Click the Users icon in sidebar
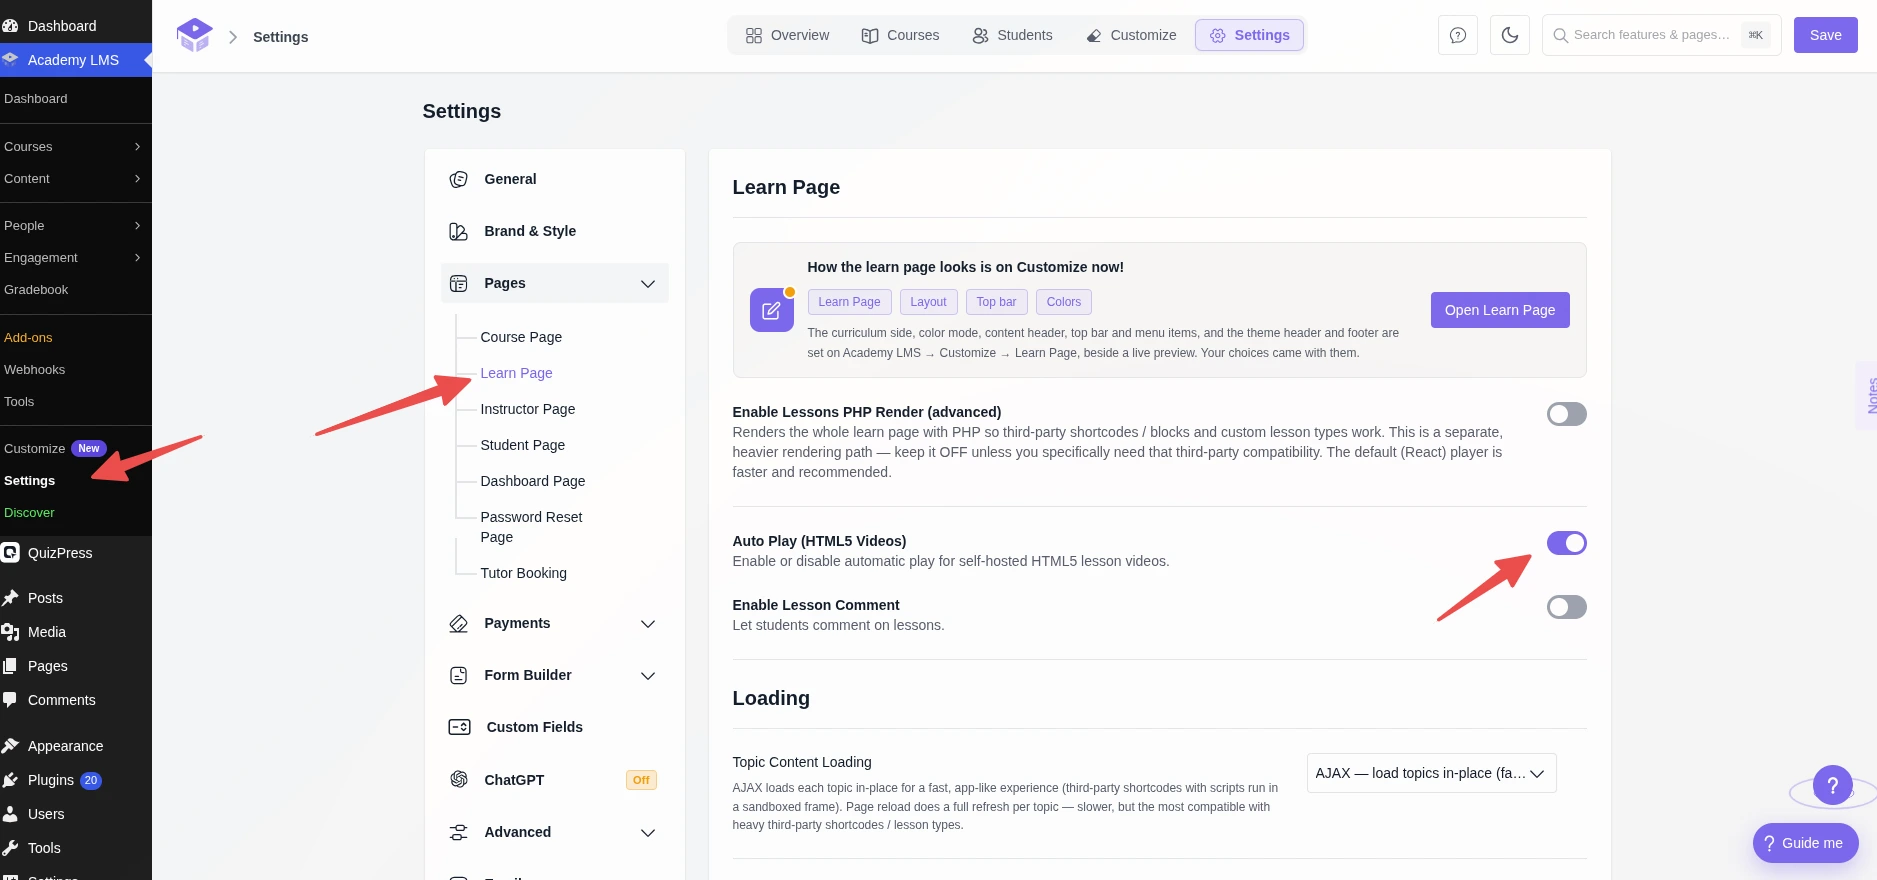The width and height of the screenshot is (1877, 880). point(11,814)
